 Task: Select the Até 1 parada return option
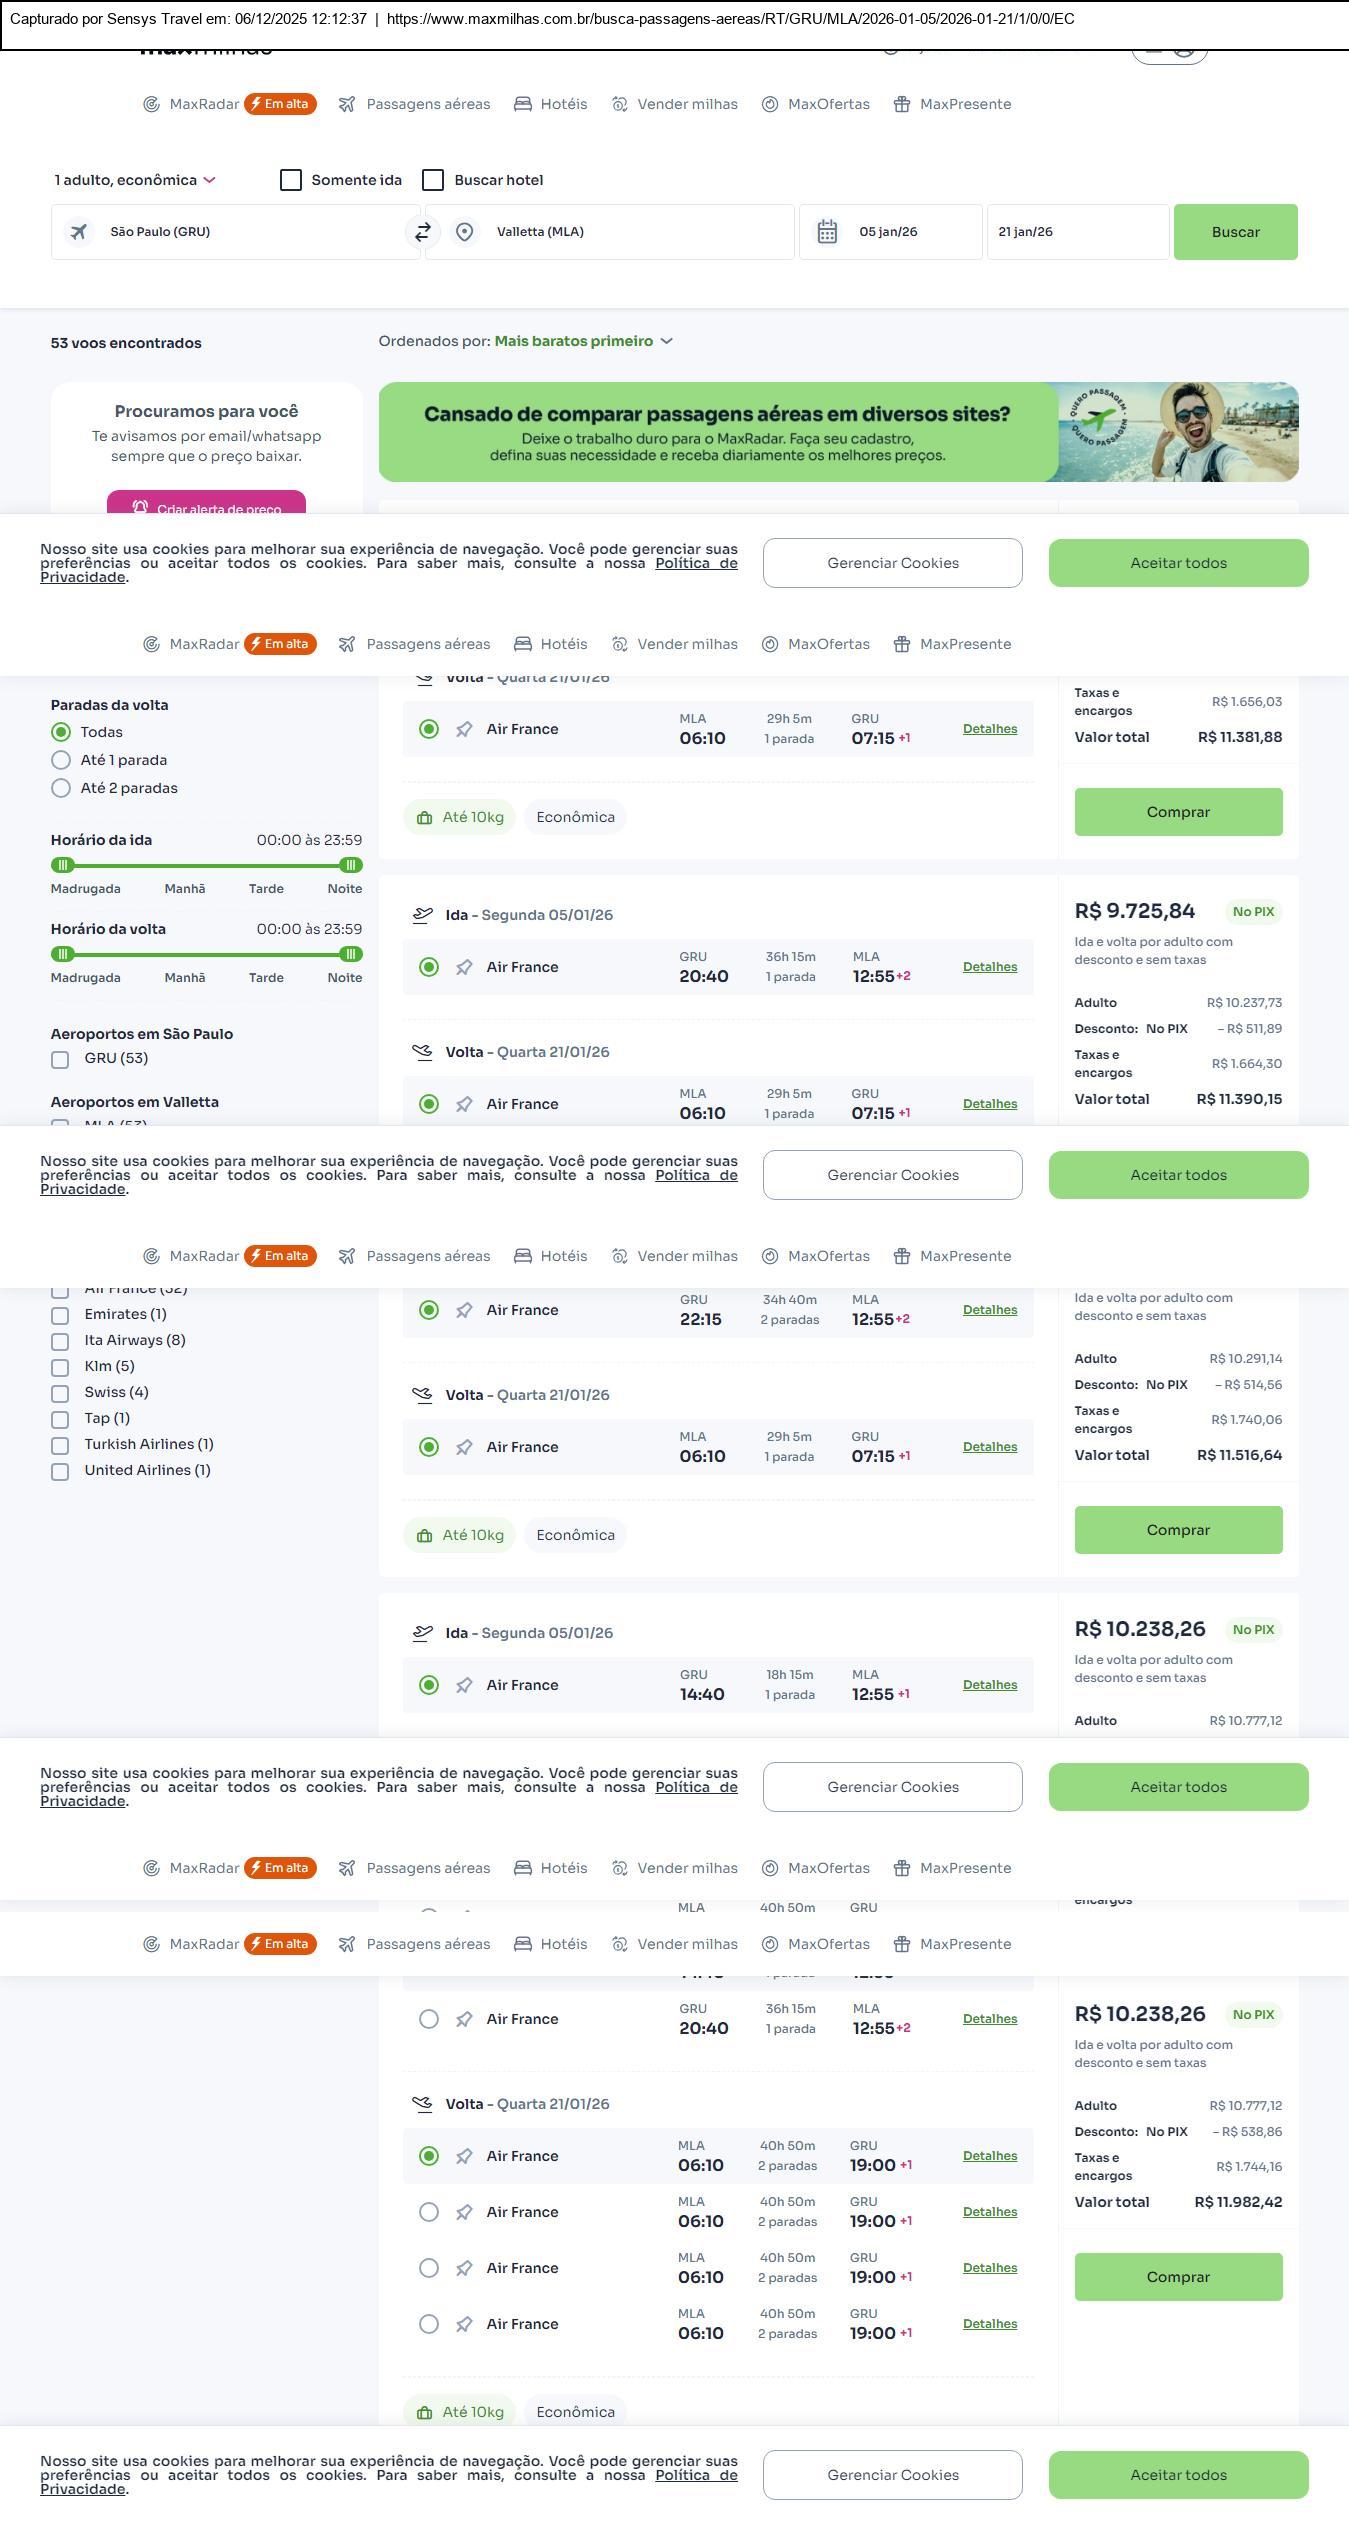tap(61, 760)
